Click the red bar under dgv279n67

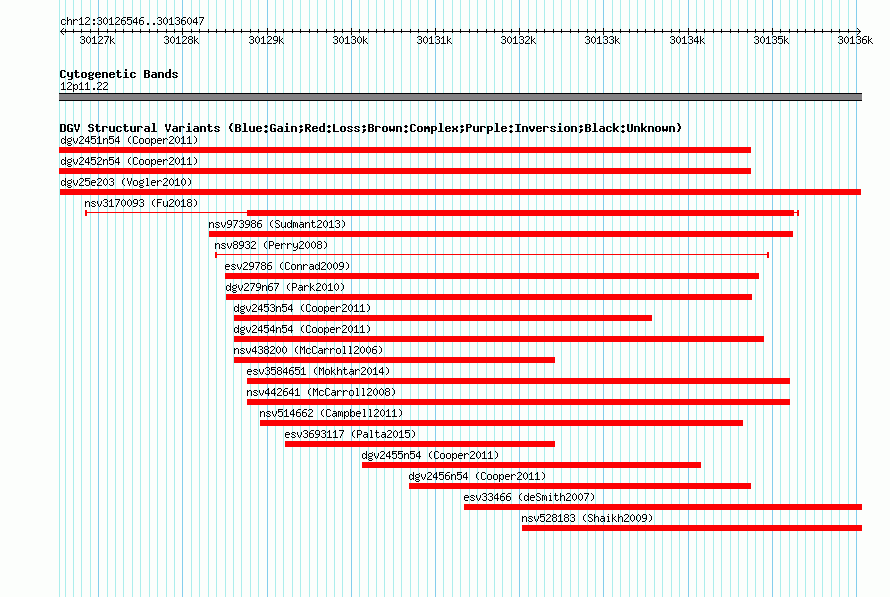coord(489,297)
